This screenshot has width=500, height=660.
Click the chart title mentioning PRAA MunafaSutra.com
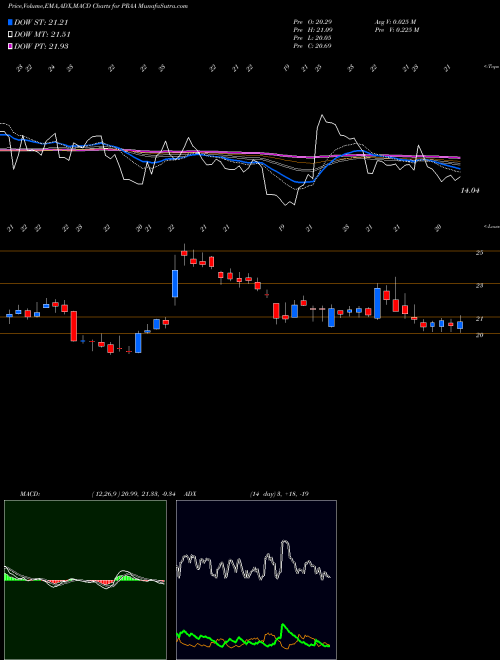[98, 6]
